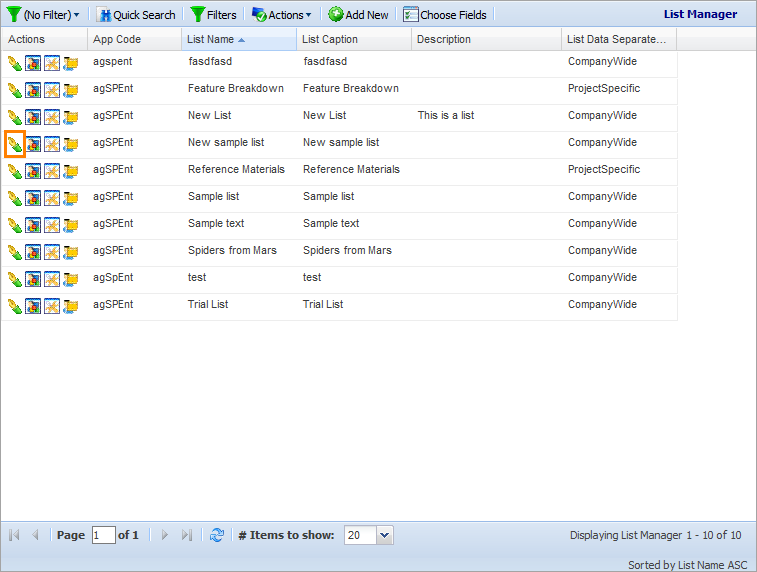Open the folder icon for New sample list
This screenshot has height=572, width=757.
point(70,144)
